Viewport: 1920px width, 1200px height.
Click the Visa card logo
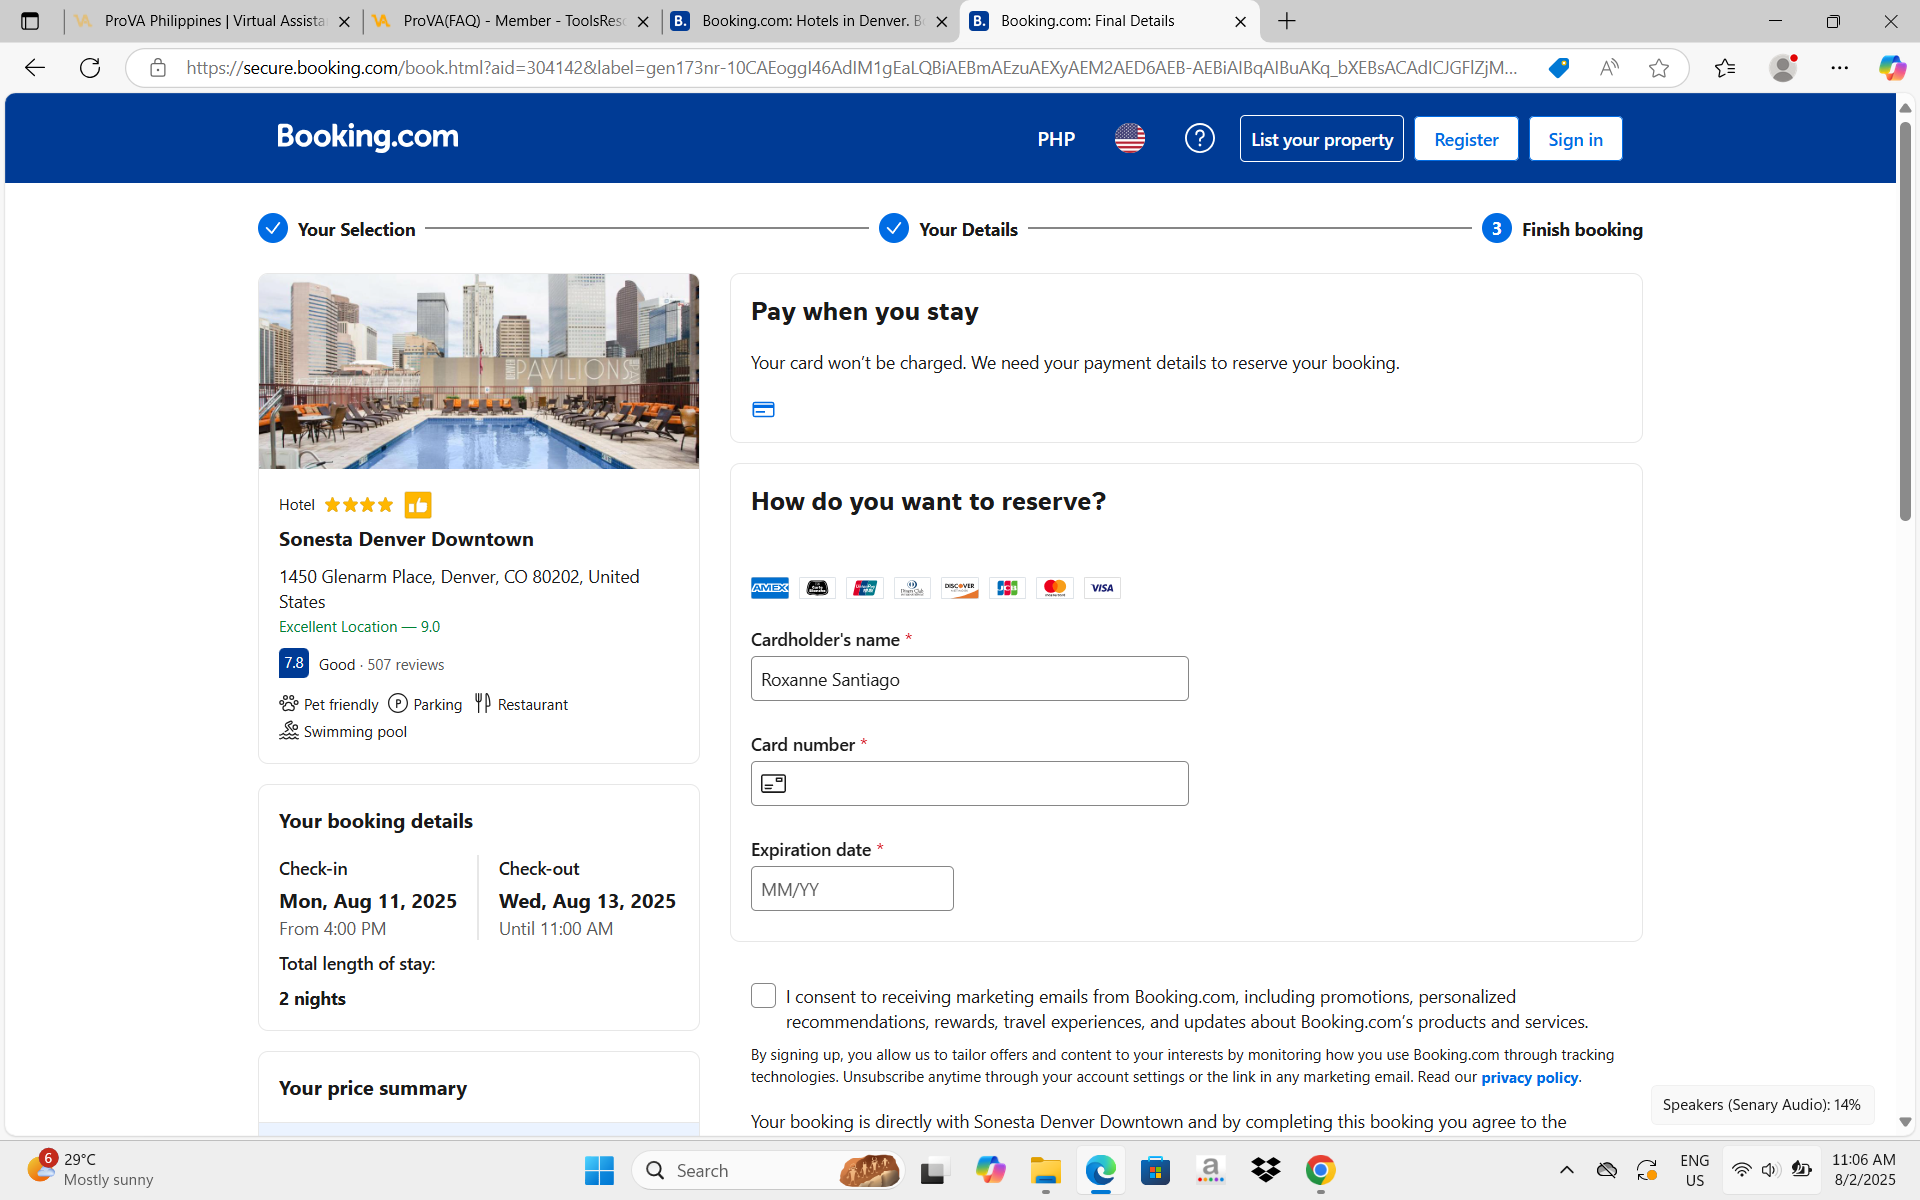click(1102, 588)
